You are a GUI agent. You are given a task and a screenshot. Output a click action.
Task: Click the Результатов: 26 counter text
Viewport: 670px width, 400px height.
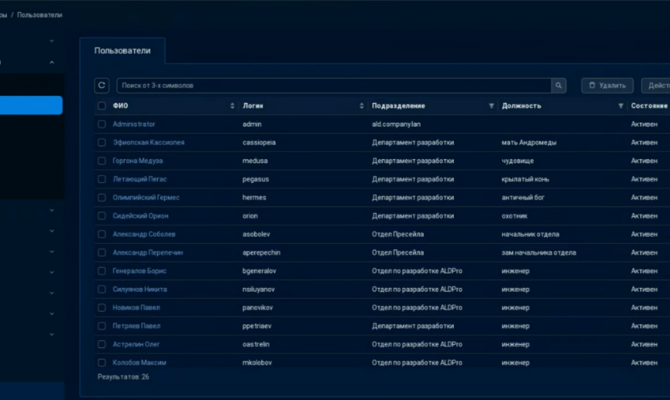(123, 377)
